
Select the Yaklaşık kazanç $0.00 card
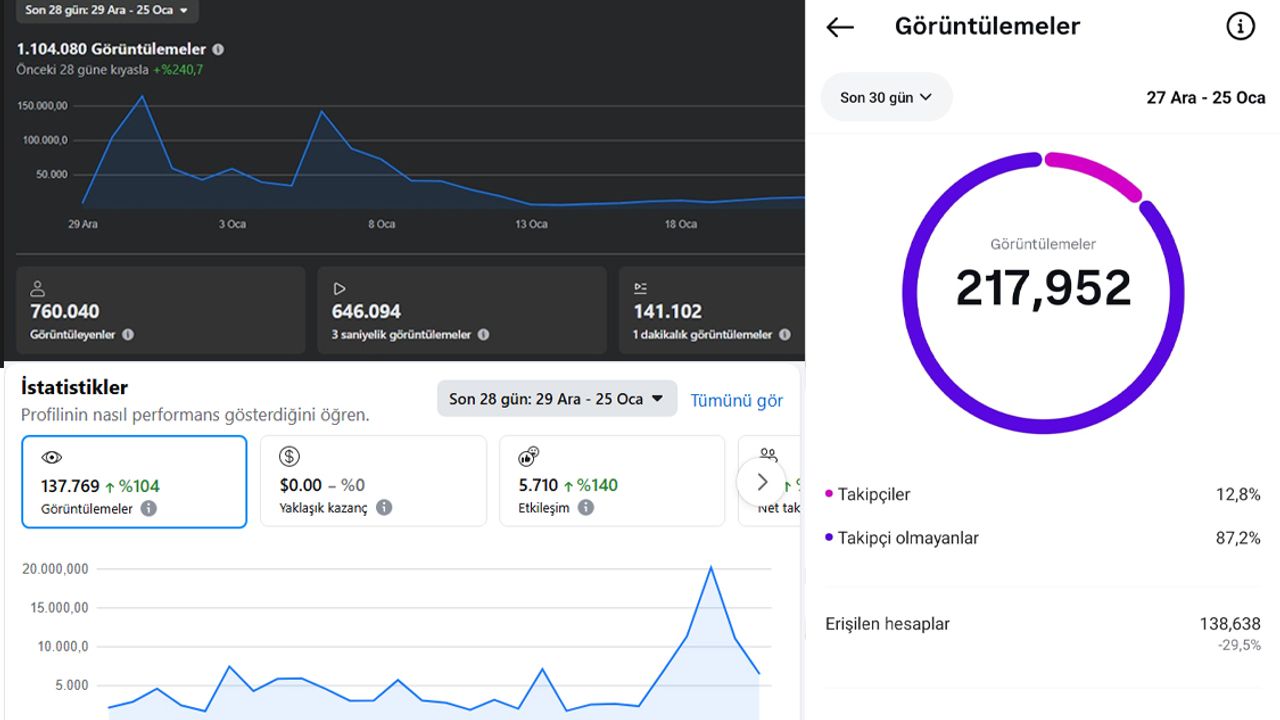coord(373,482)
